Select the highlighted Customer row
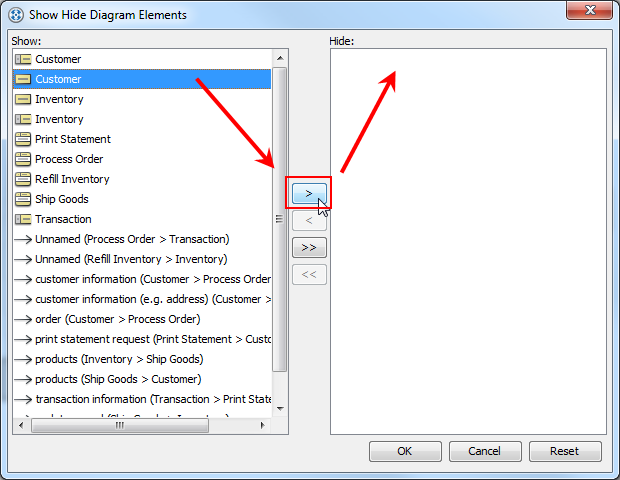Screen dimensions: 620x480 point(142,79)
